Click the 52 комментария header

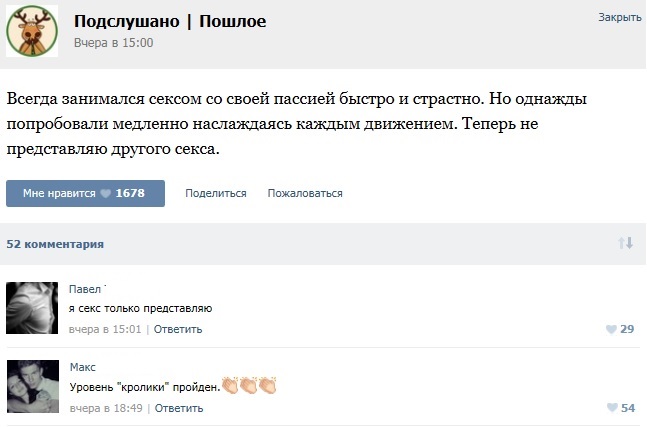tap(55, 244)
